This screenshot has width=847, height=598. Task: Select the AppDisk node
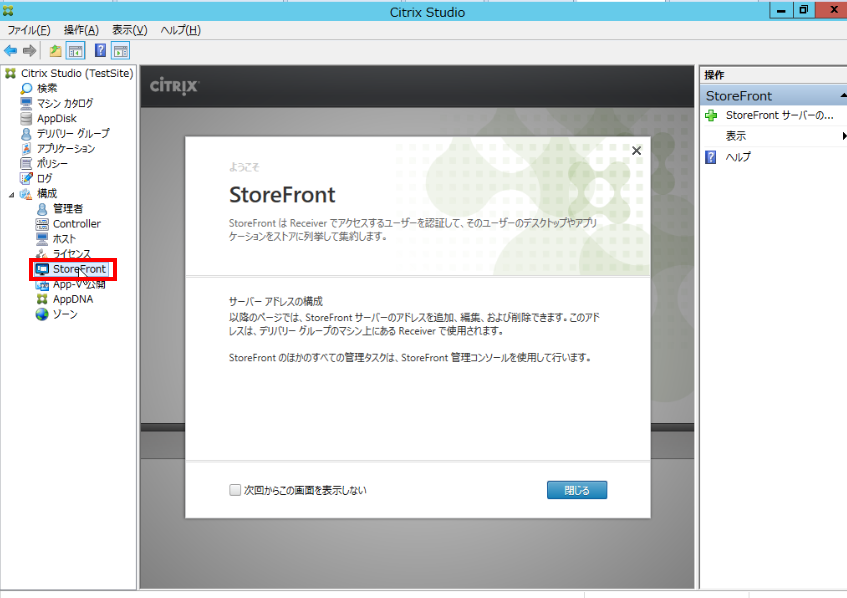(57, 118)
